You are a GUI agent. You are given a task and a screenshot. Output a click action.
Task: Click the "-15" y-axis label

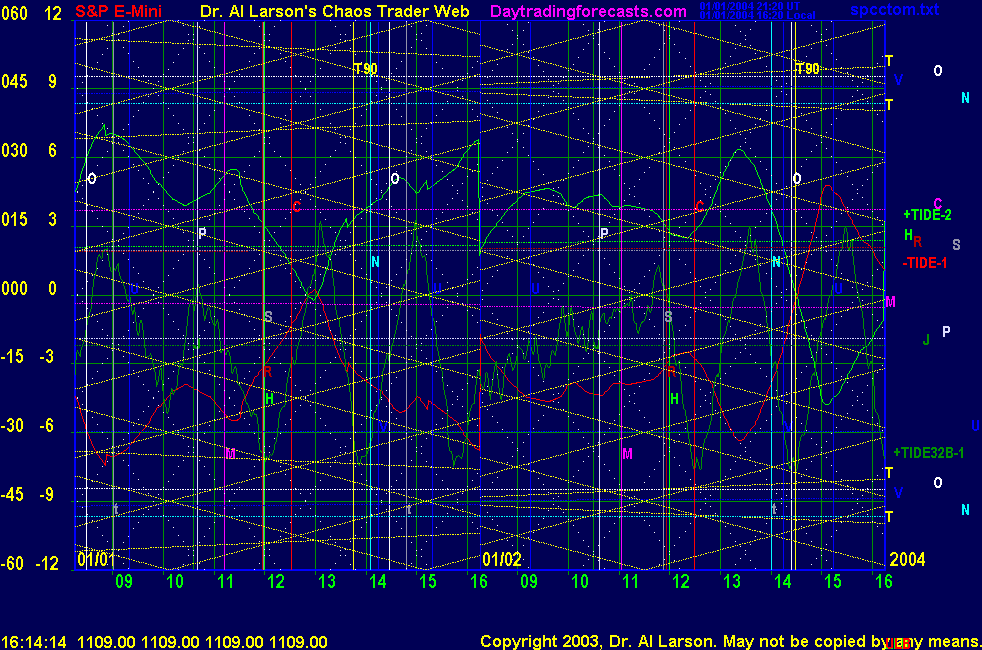pos(13,356)
